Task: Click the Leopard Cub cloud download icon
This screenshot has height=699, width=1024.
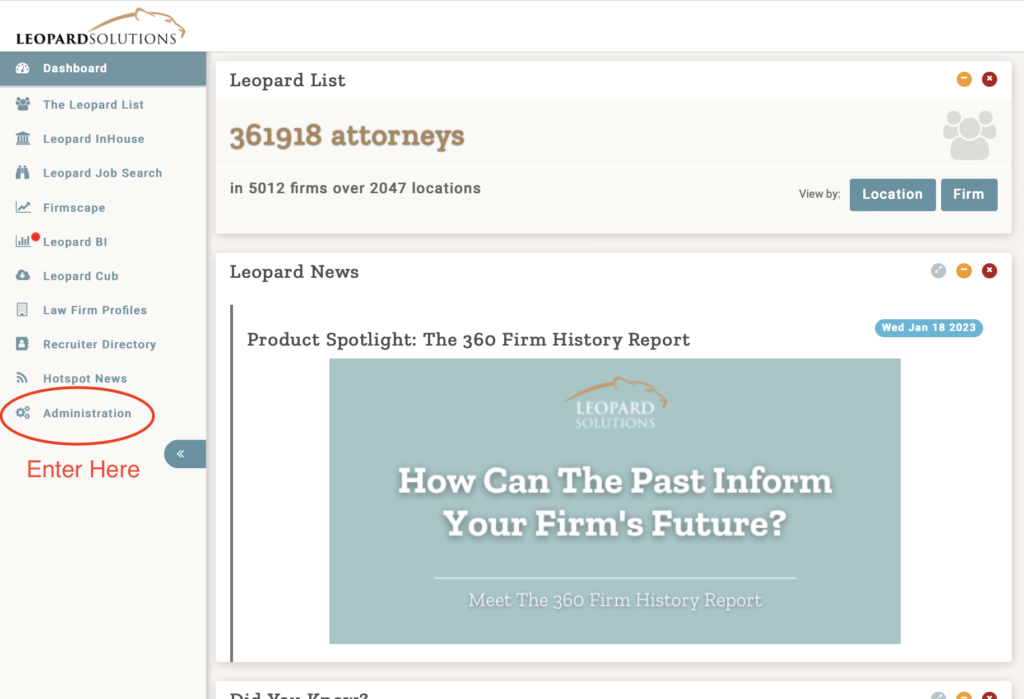Action: (23, 276)
